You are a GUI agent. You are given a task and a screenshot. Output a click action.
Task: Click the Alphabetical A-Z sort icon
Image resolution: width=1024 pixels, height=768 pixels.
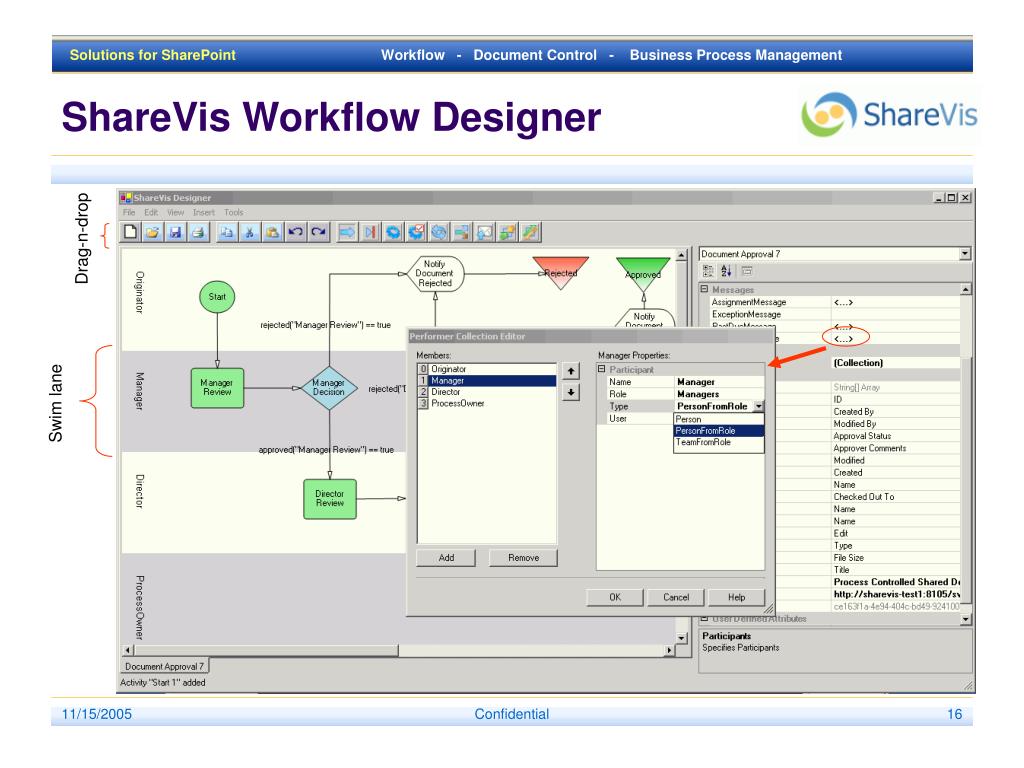(x=726, y=270)
